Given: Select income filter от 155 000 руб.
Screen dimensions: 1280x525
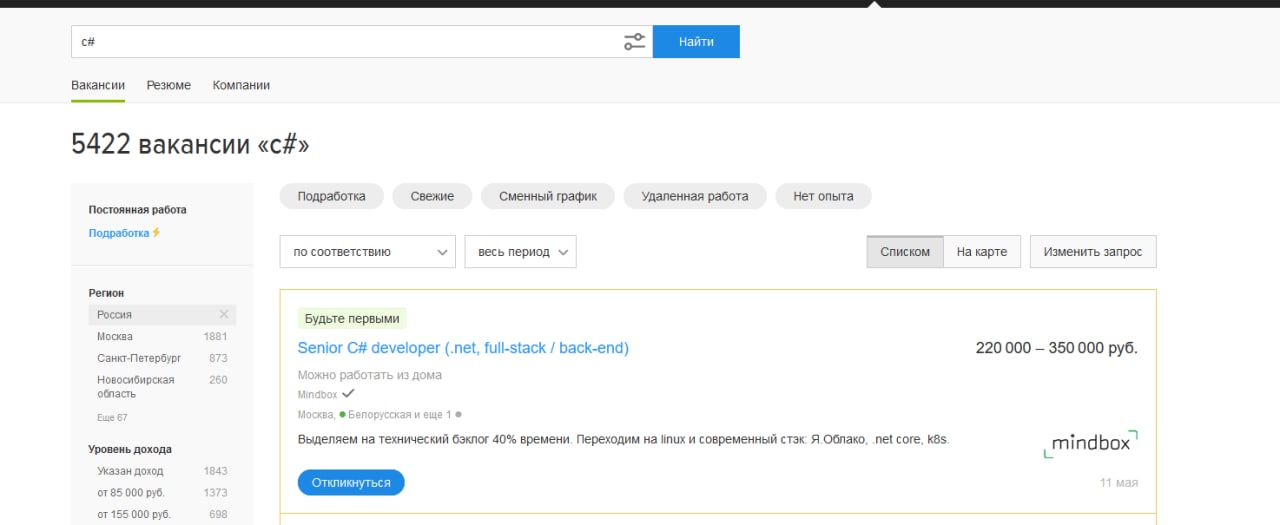Looking at the screenshot, I should coord(133,514).
